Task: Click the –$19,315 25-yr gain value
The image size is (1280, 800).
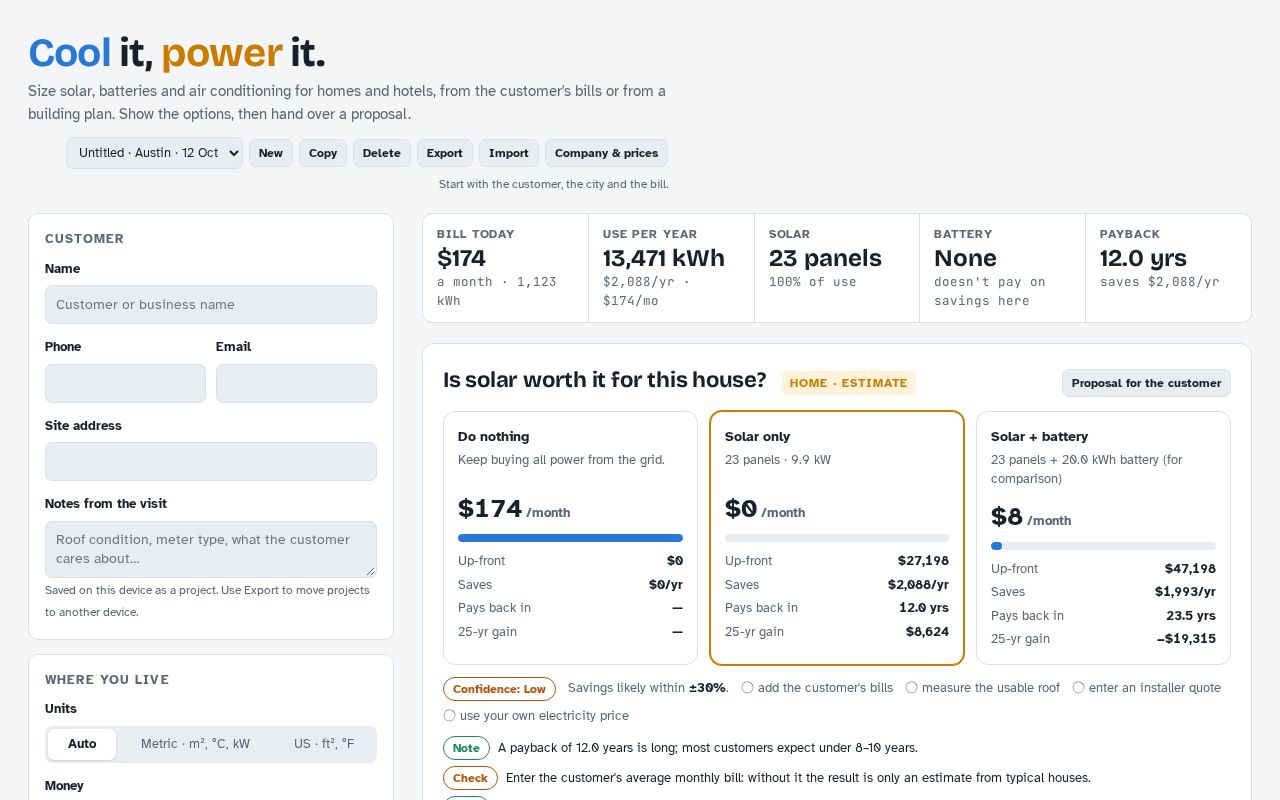Action: coord(1186,639)
